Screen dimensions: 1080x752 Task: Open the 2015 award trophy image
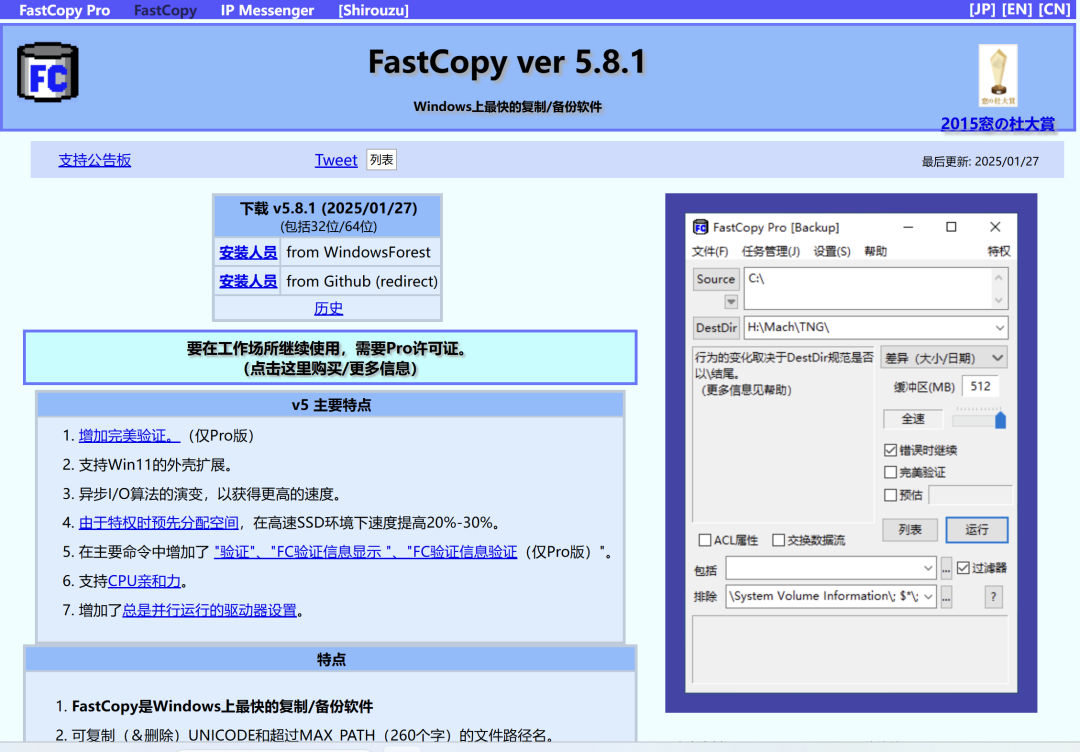click(997, 76)
